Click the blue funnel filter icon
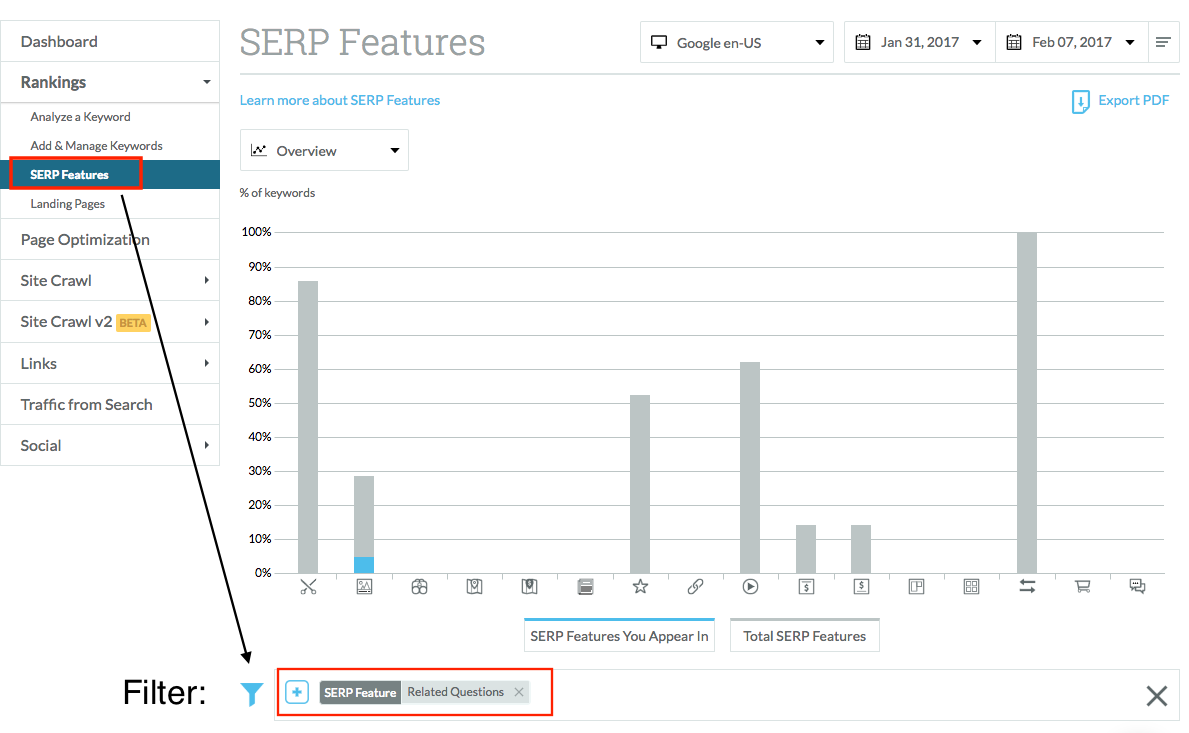Image resolution: width=1189 pixels, height=733 pixels. [x=252, y=694]
